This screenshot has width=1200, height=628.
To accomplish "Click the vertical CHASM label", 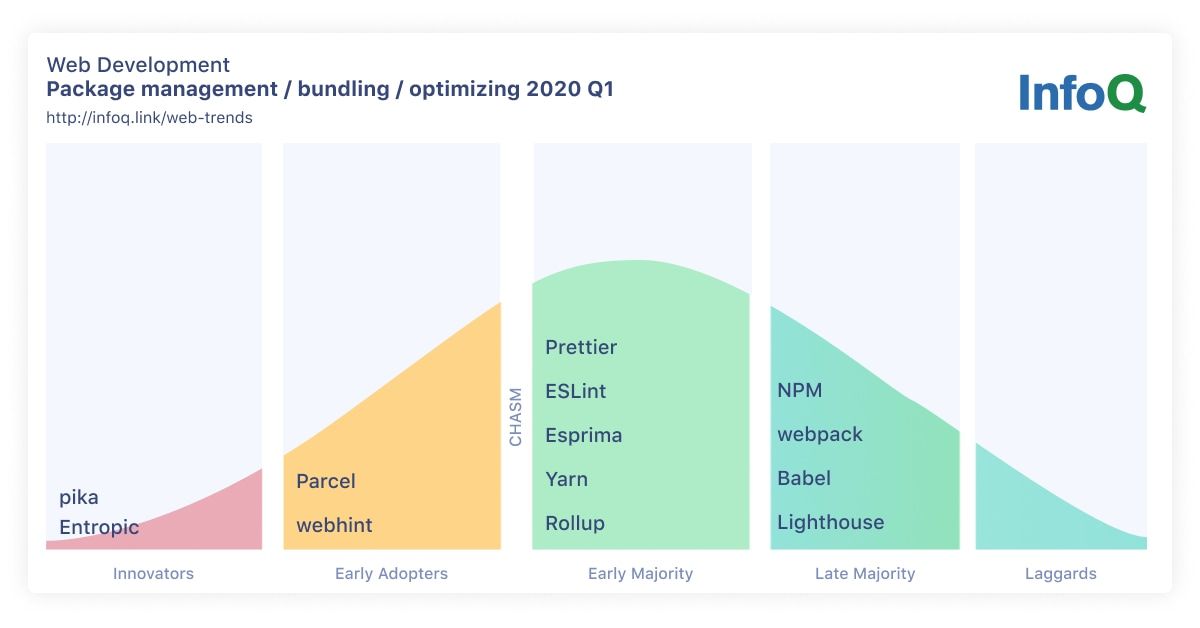I will click(516, 417).
